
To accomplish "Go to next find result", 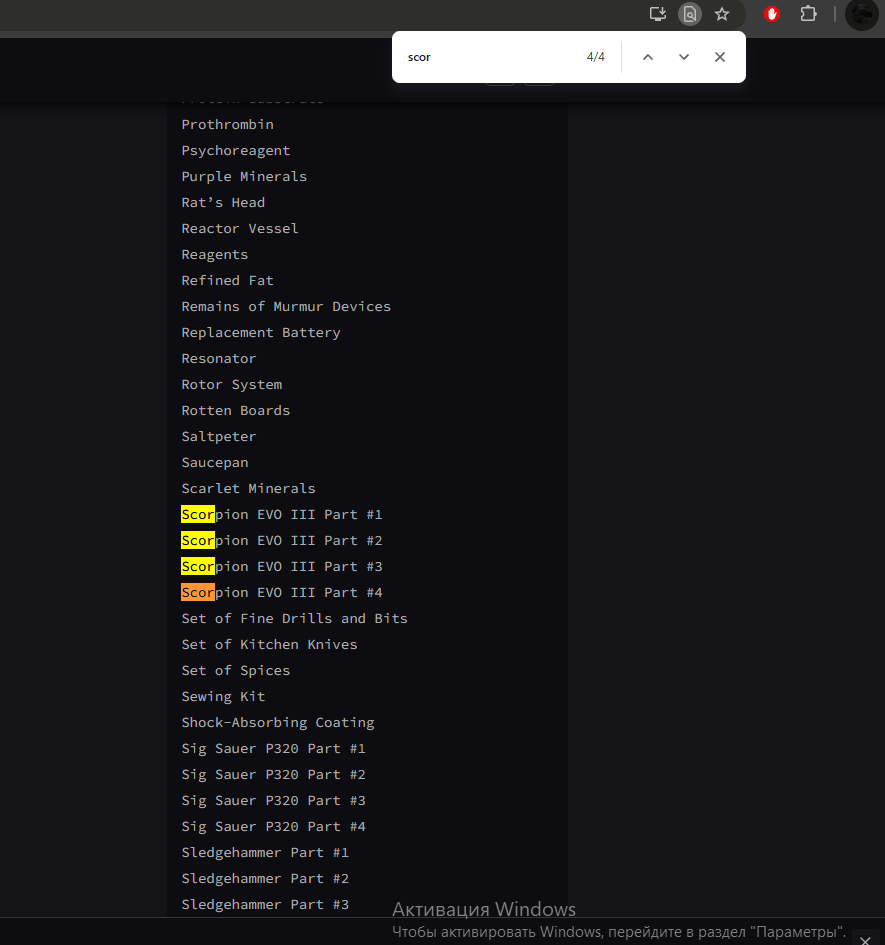I will (684, 57).
